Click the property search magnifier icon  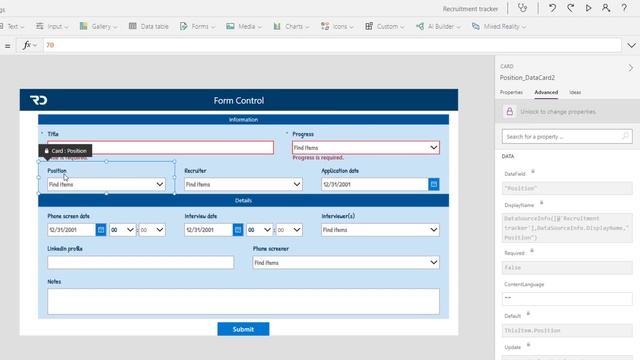point(625,136)
